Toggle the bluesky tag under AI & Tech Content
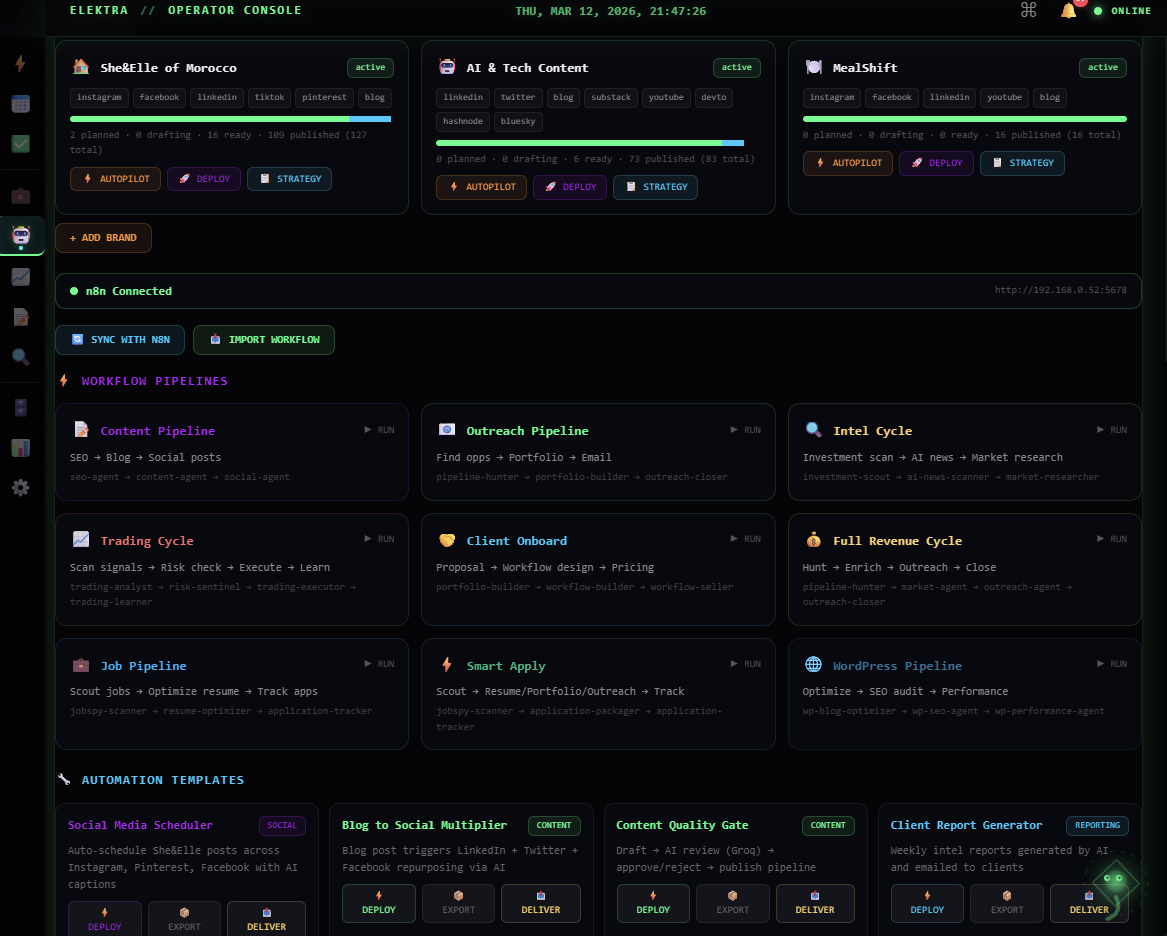The width and height of the screenshot is (1167, 936). click(518, 120)
